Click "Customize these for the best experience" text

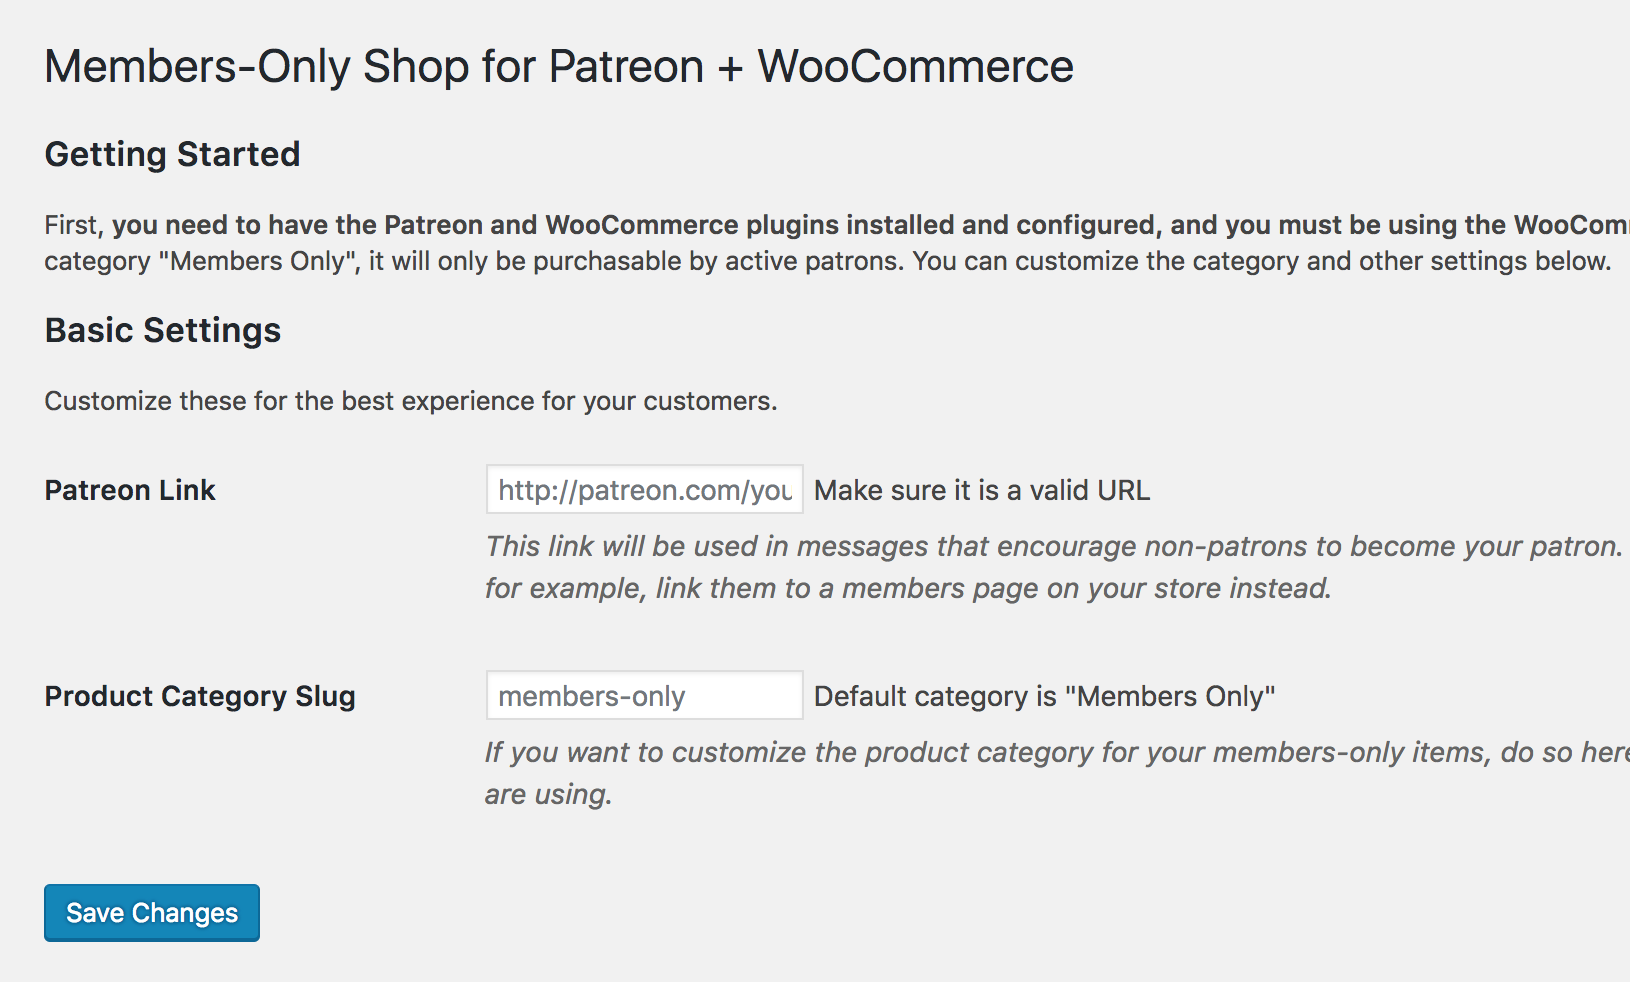[410, 401]
